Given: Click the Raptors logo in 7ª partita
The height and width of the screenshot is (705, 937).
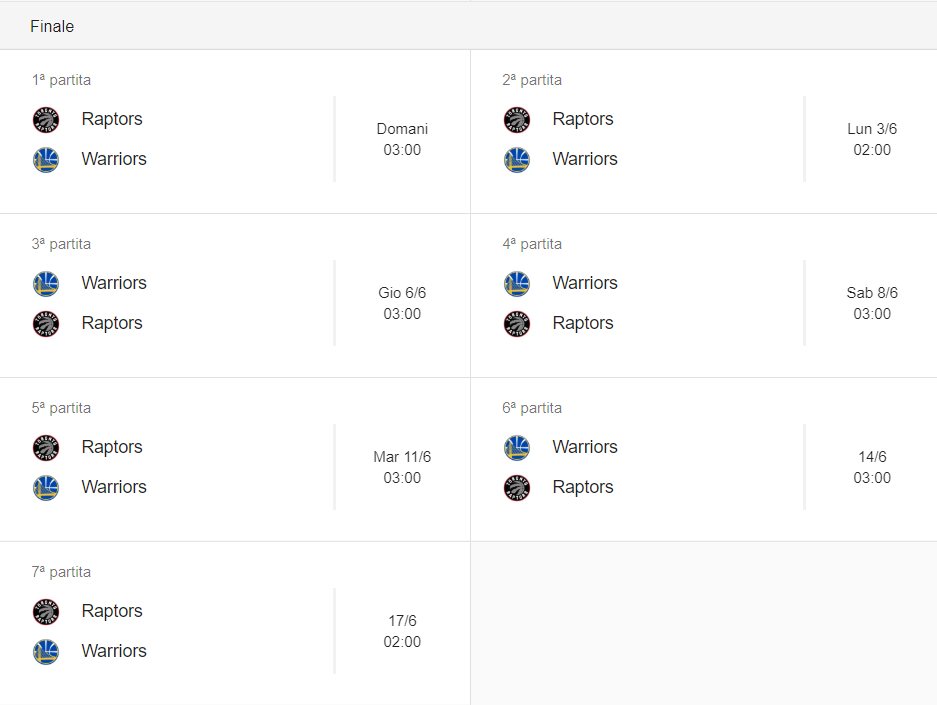Looking at the screenshot, I should [46, 612].
